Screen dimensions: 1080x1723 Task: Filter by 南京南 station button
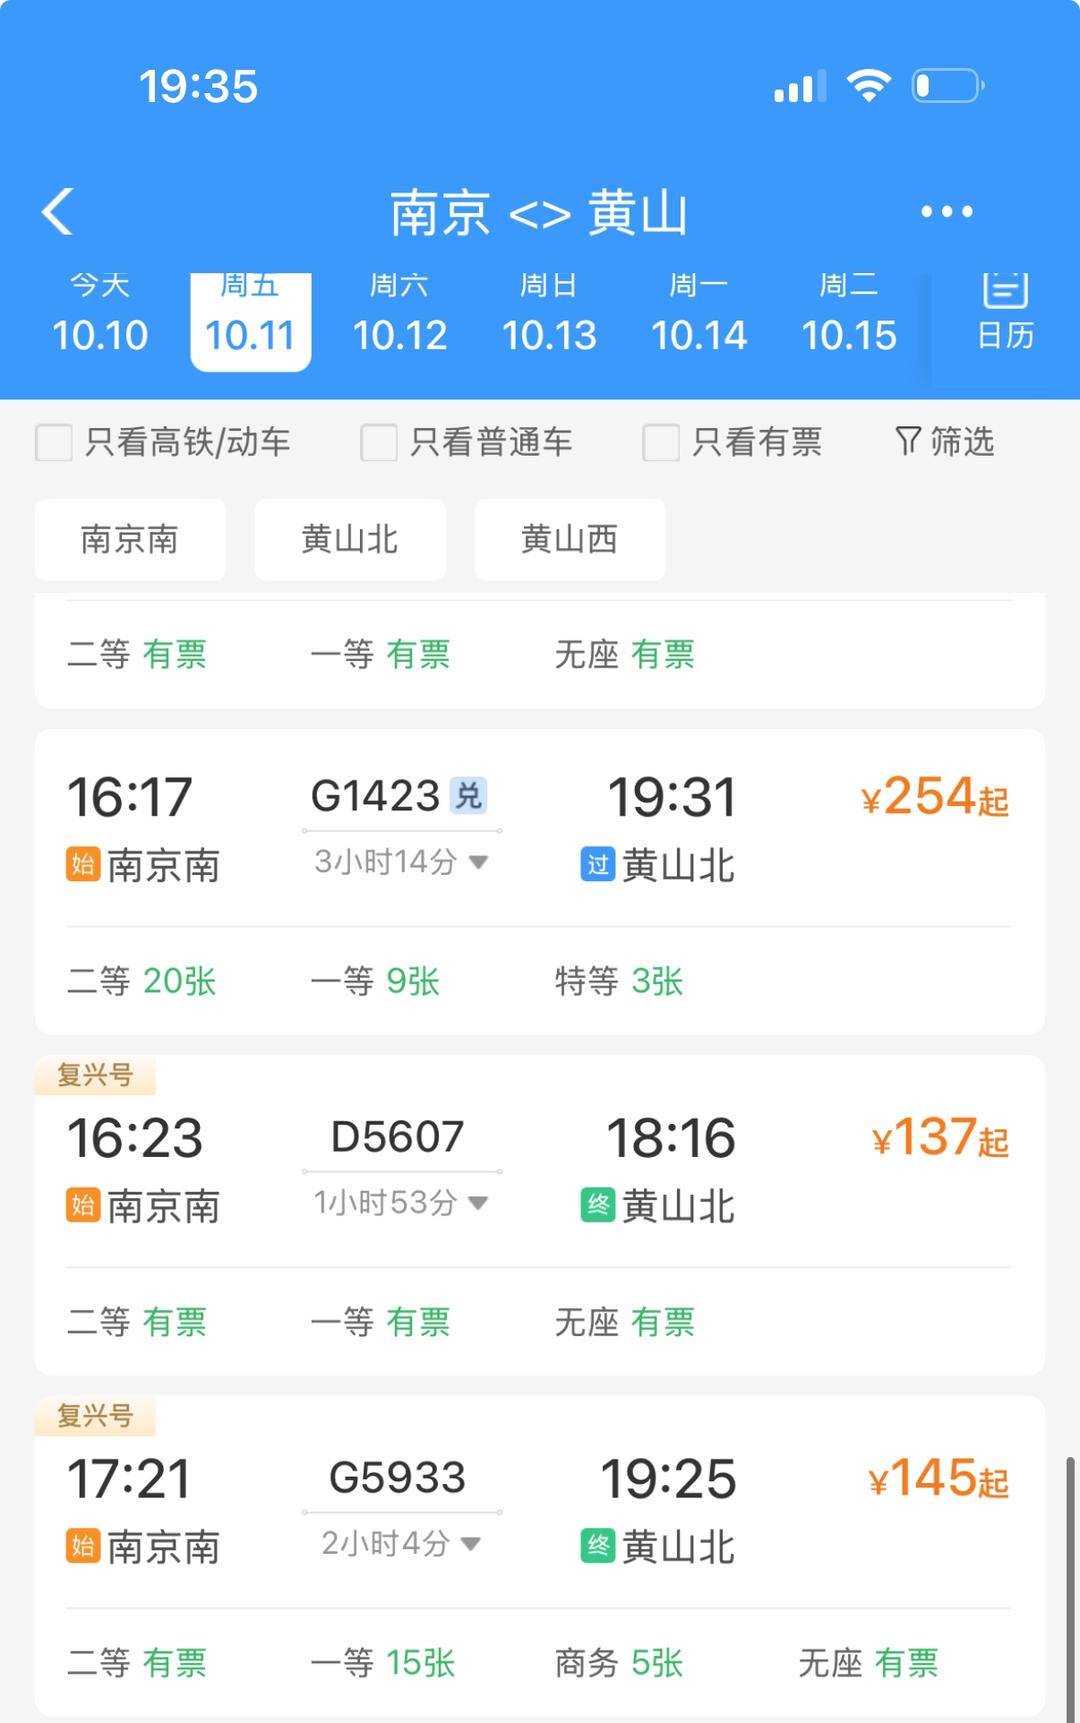tap(130, 540)
